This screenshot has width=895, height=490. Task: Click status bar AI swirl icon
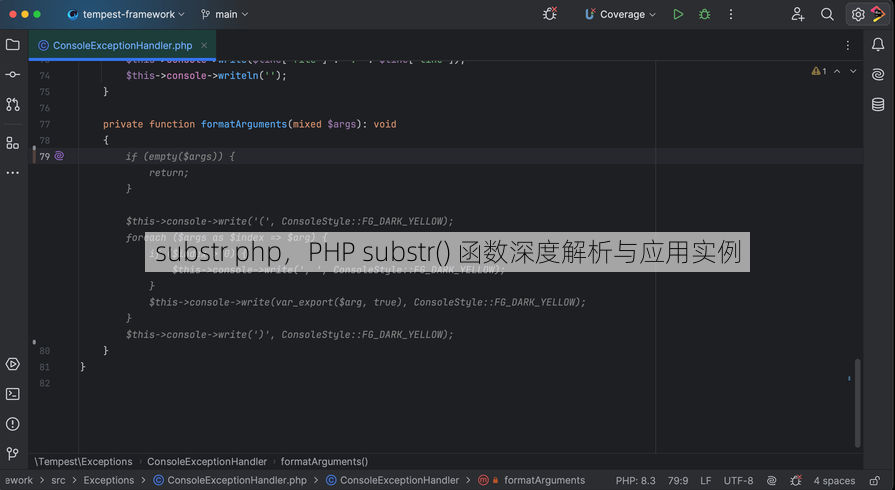point(772,481)
